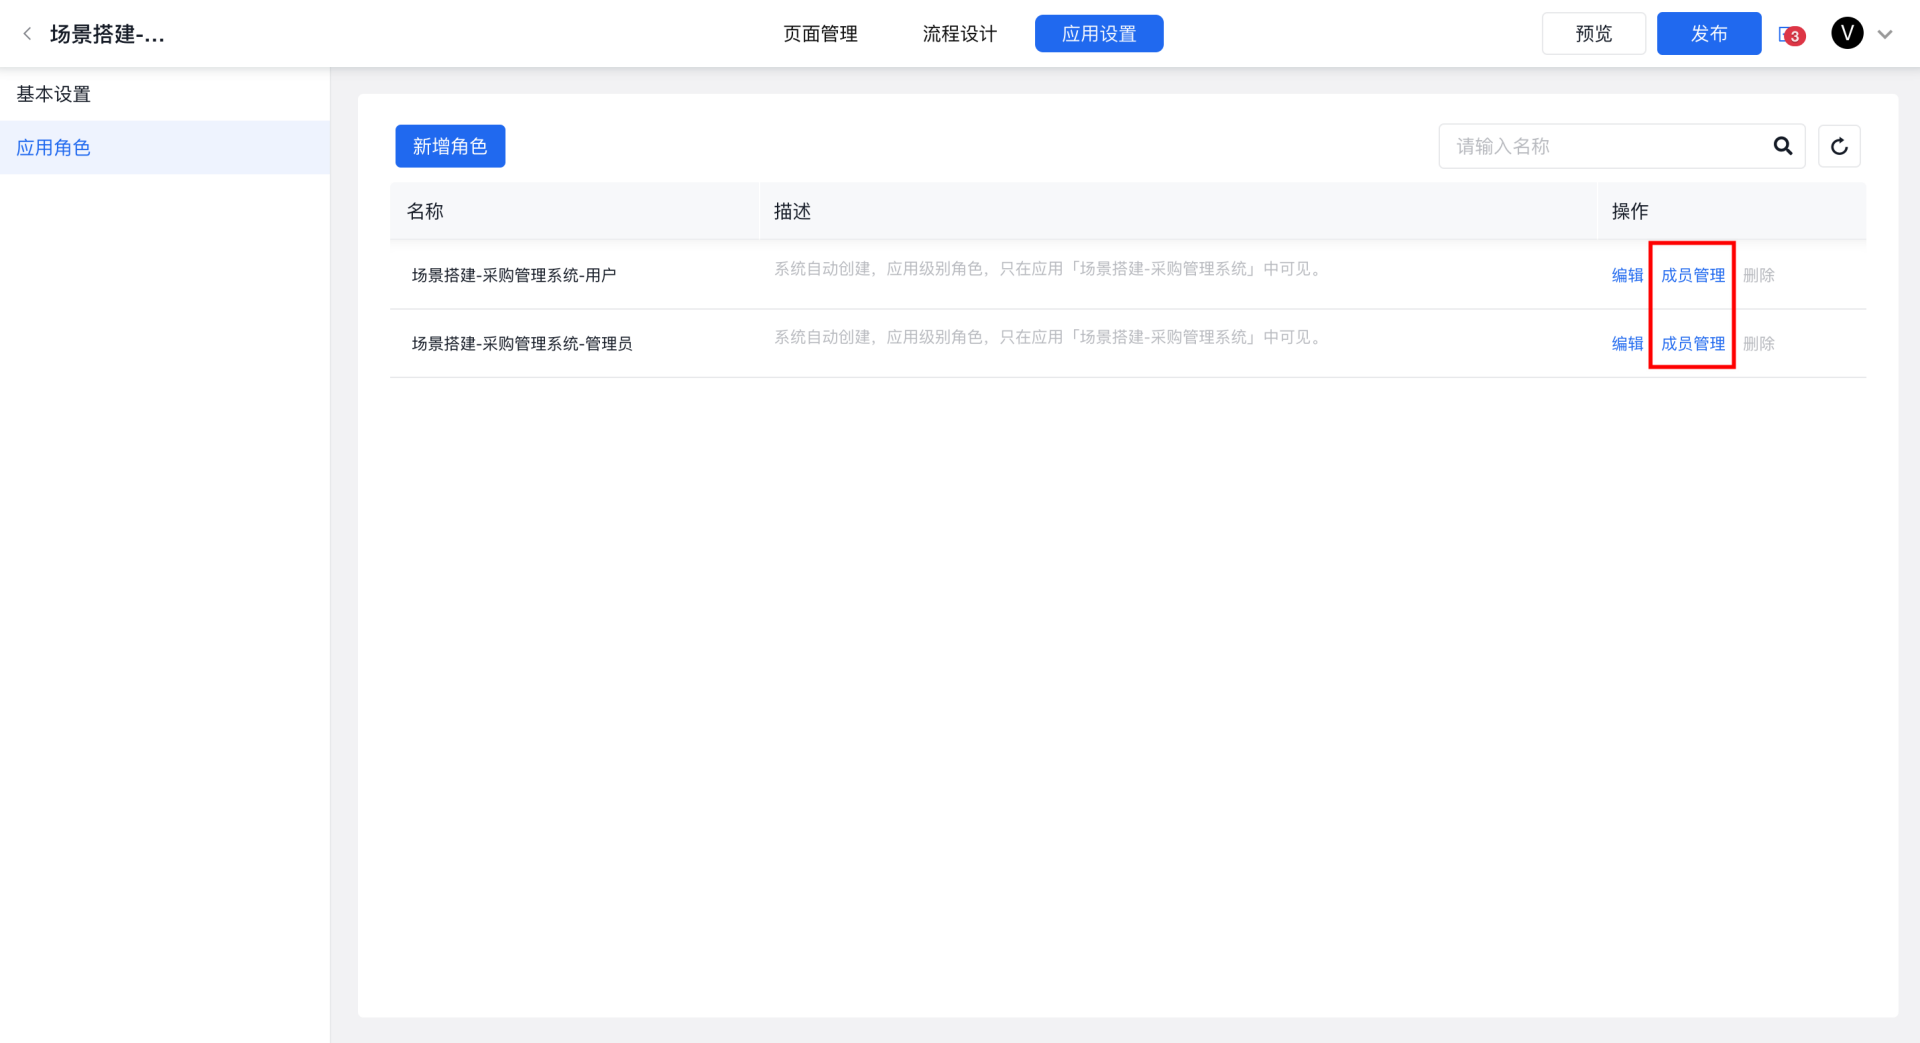This screenshot has height=1043, width=1920.
Task: Open 成员管理 for the 管理员 role
Action: (x=1692, y=343)
